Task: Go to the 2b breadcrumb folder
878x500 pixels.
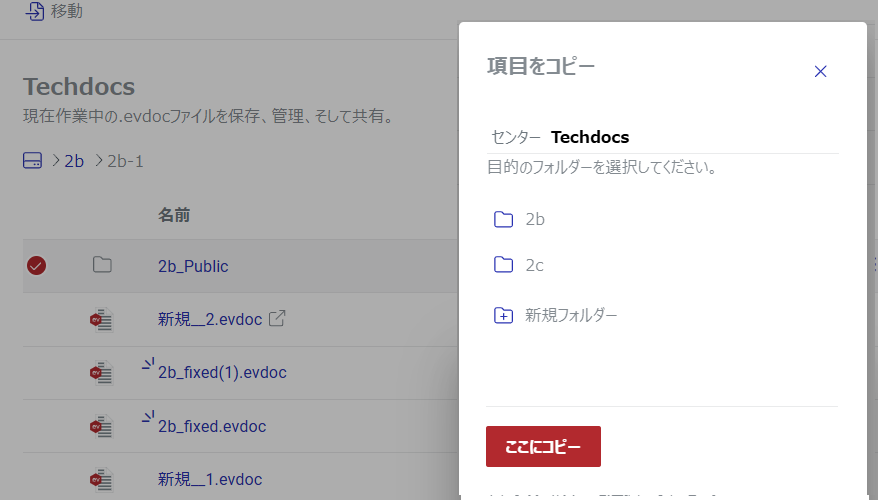Action: (74, 161)
